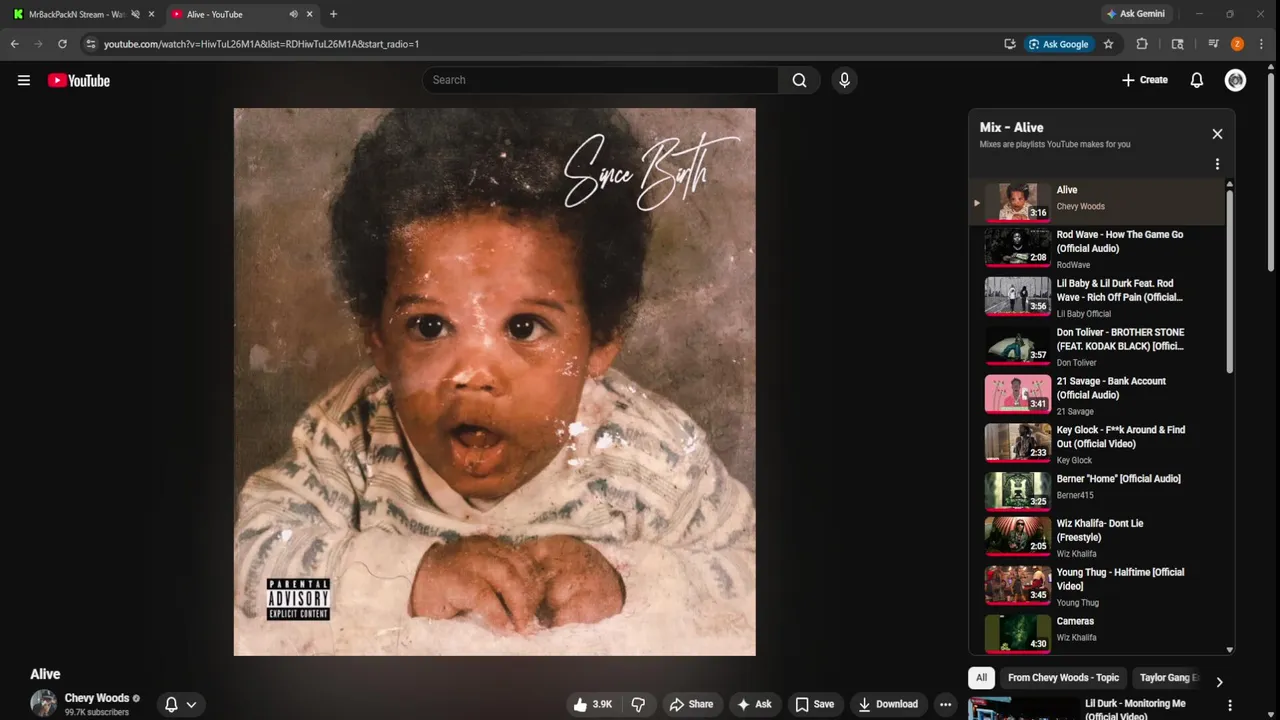
Task: Create a new video or post
Action: (x=1144, y=80)
